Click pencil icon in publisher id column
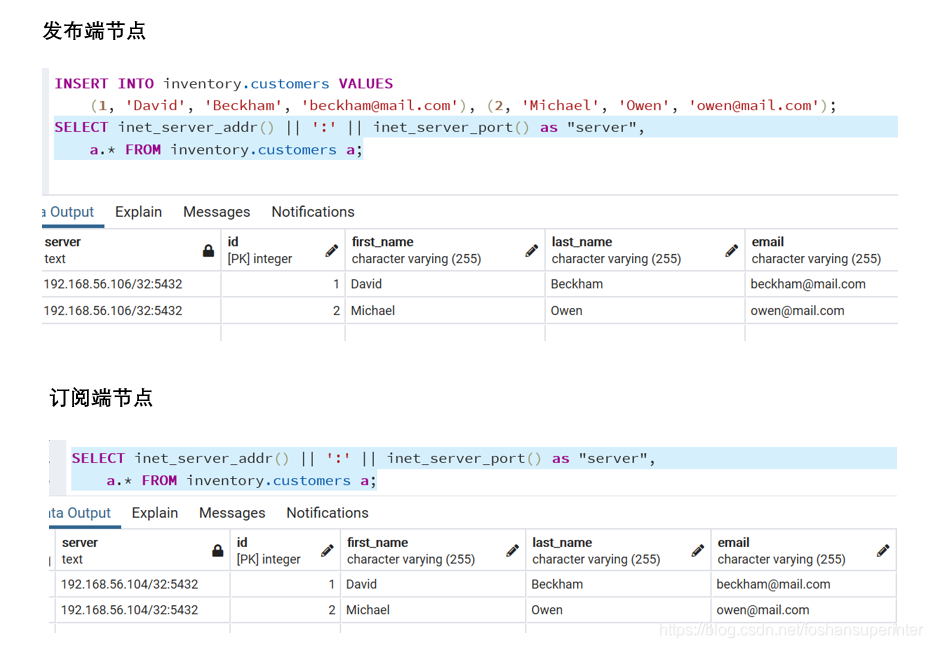This screenshot has height=648, width=933. pos(331,251)
